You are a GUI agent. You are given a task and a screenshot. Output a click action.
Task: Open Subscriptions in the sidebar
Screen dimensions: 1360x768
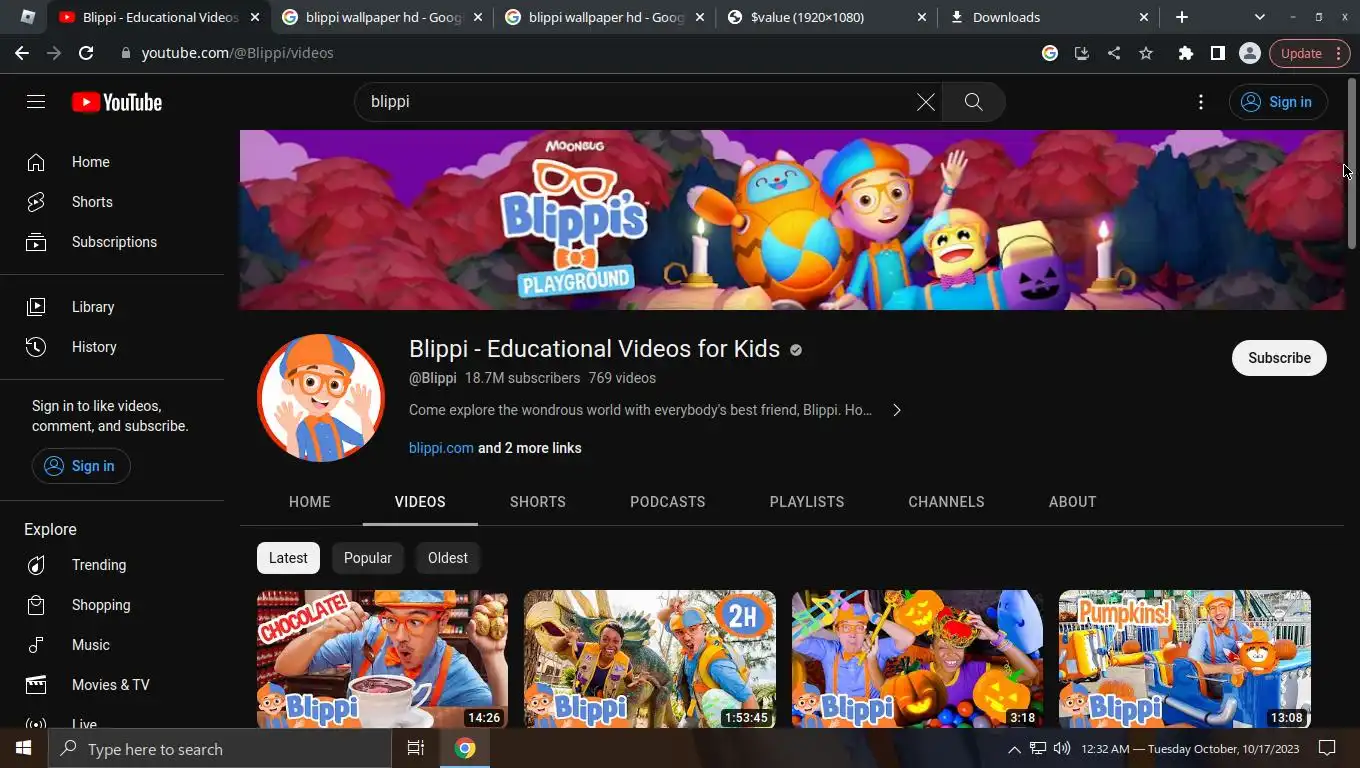click(x=112, y=242)
